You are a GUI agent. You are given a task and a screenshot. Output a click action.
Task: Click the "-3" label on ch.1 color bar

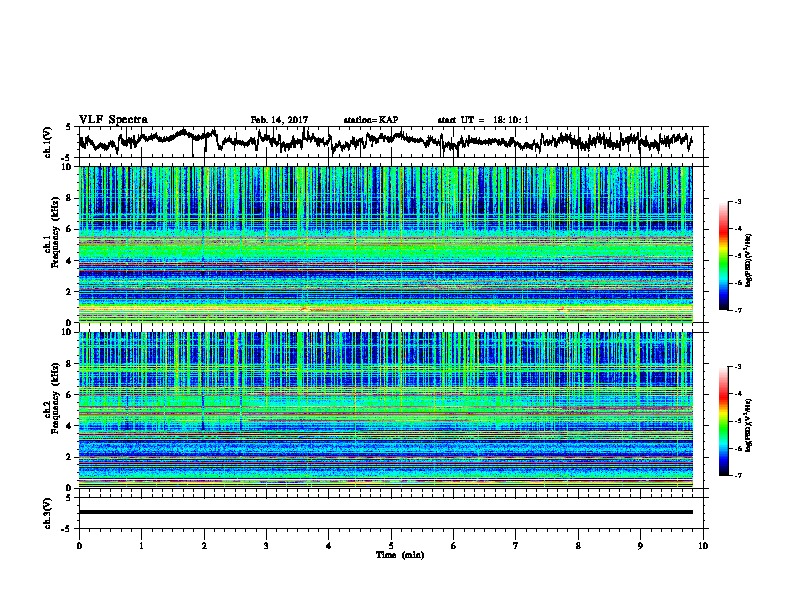click(737, 201)
